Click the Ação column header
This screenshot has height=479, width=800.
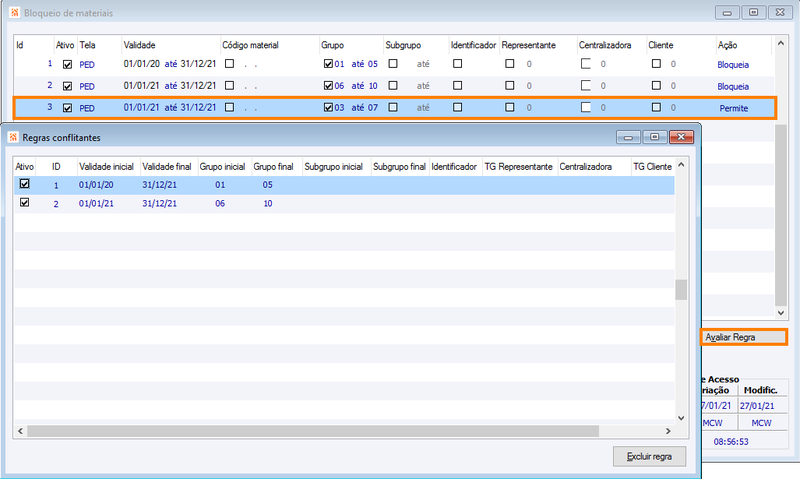[728, 45]
